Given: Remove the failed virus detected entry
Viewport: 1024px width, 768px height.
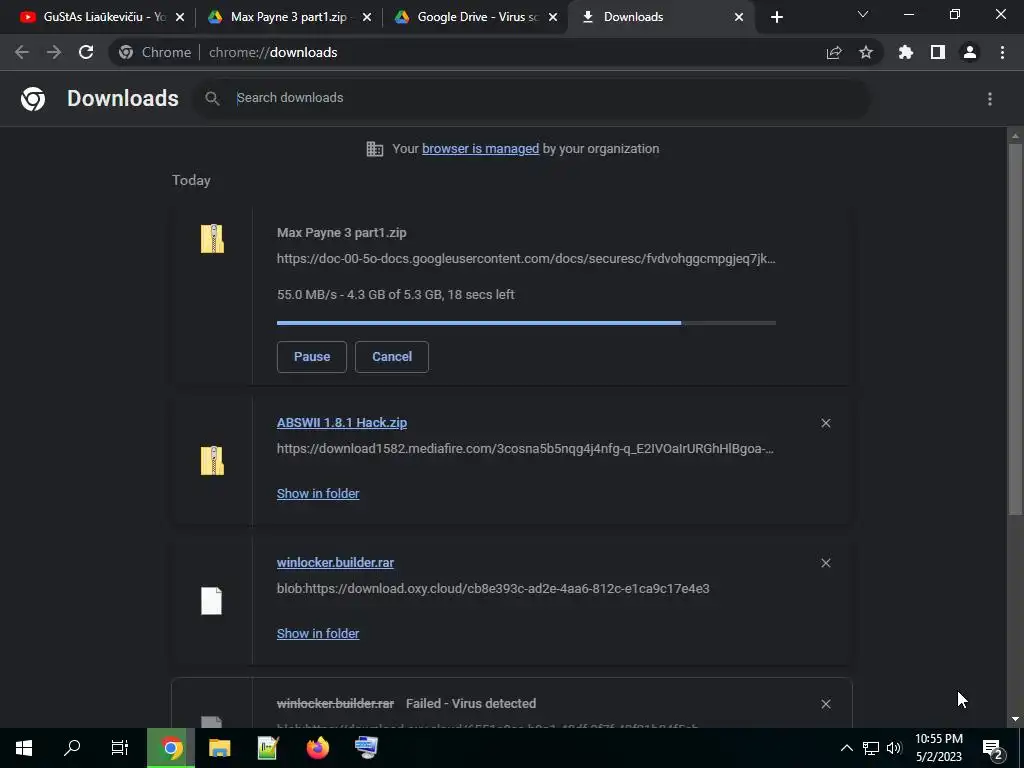Looking at the screenshot, I should (825, 704).
